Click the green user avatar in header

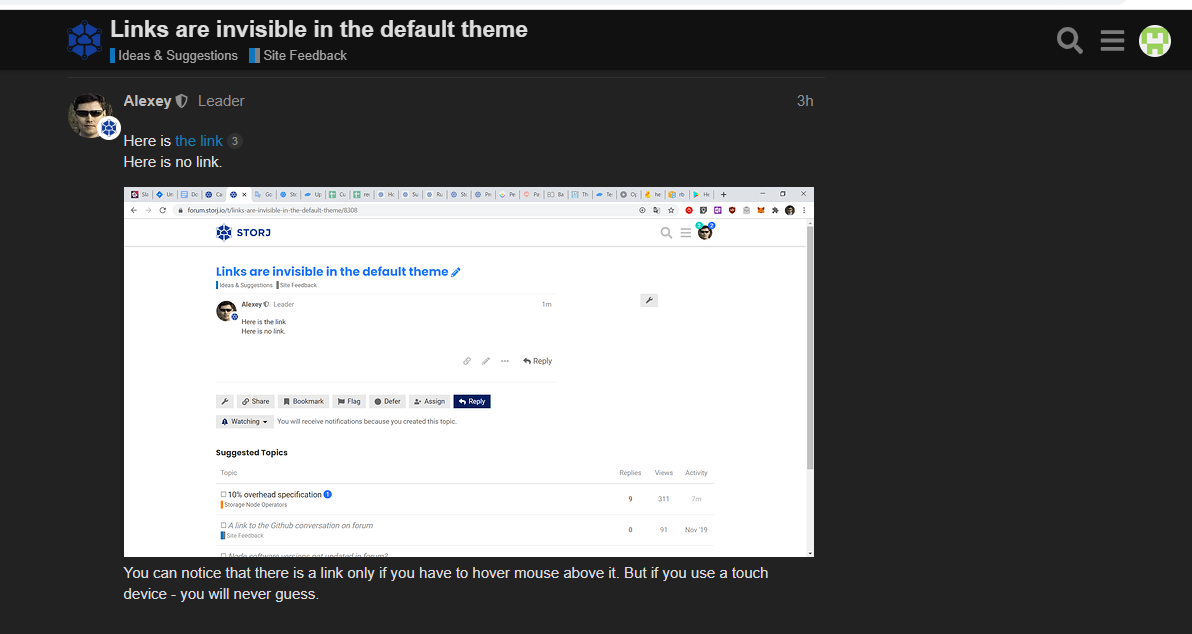[x=1155, y=41]
